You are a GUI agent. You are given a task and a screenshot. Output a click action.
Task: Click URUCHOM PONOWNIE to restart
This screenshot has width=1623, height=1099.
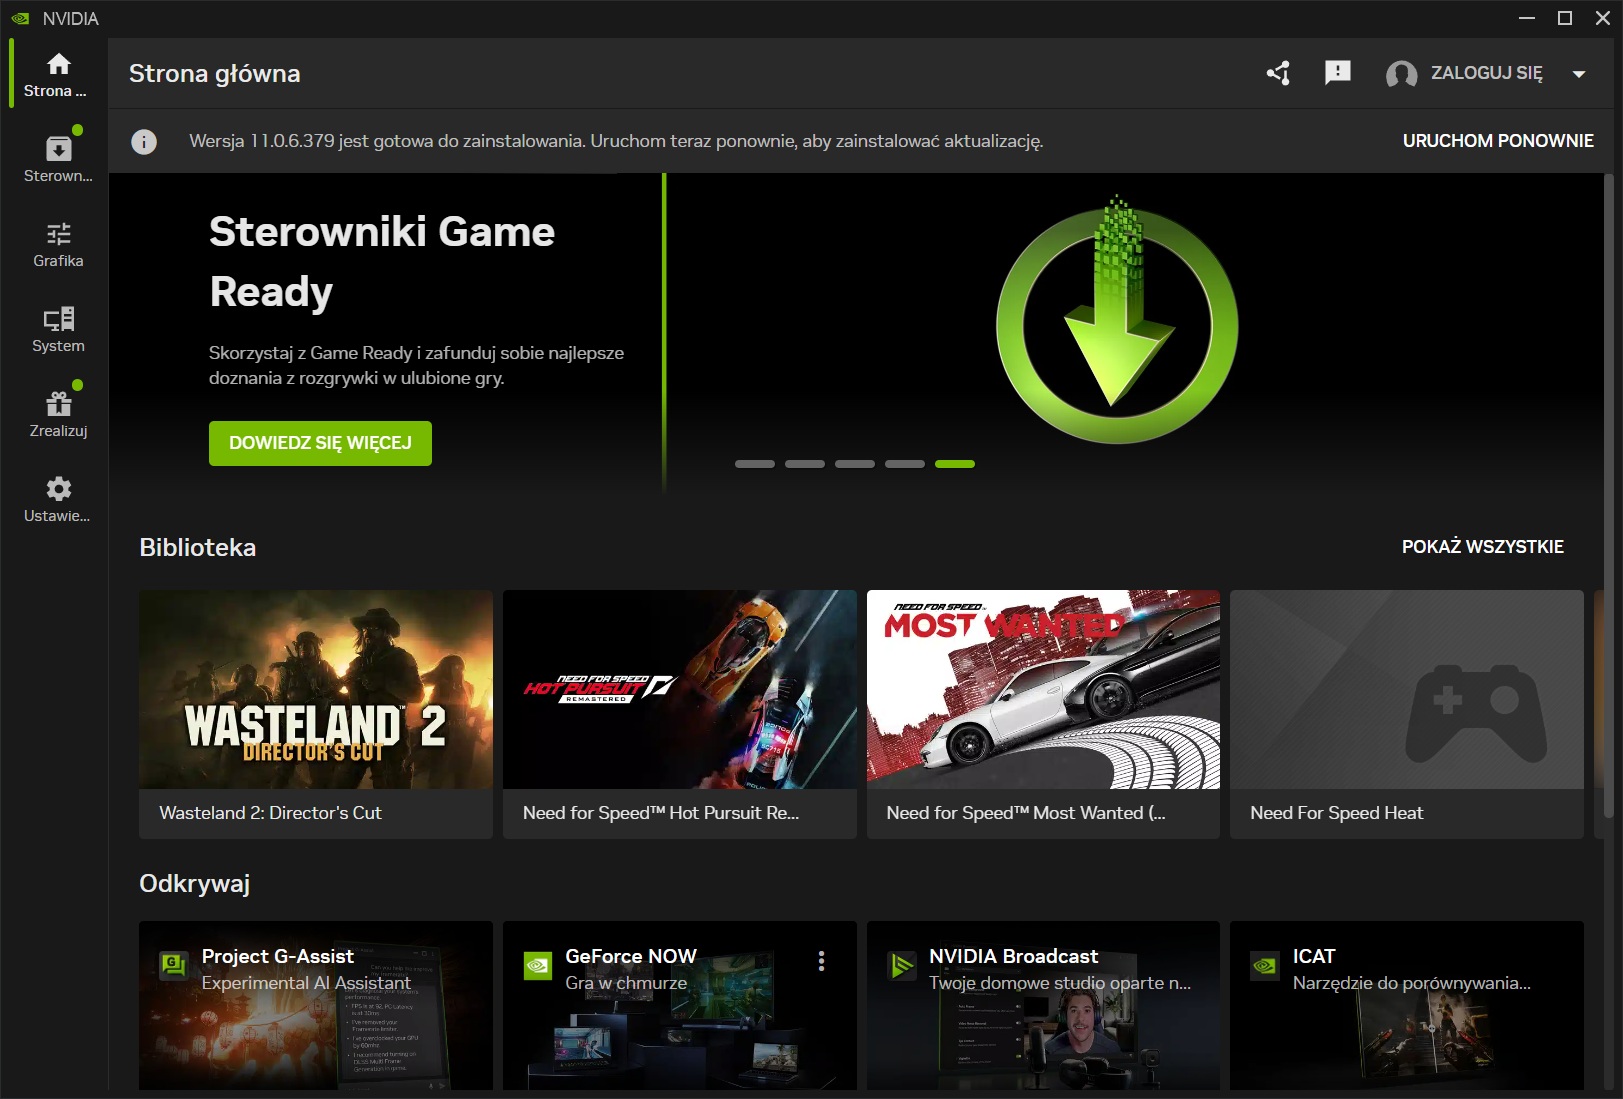(x=1497, y=141)
